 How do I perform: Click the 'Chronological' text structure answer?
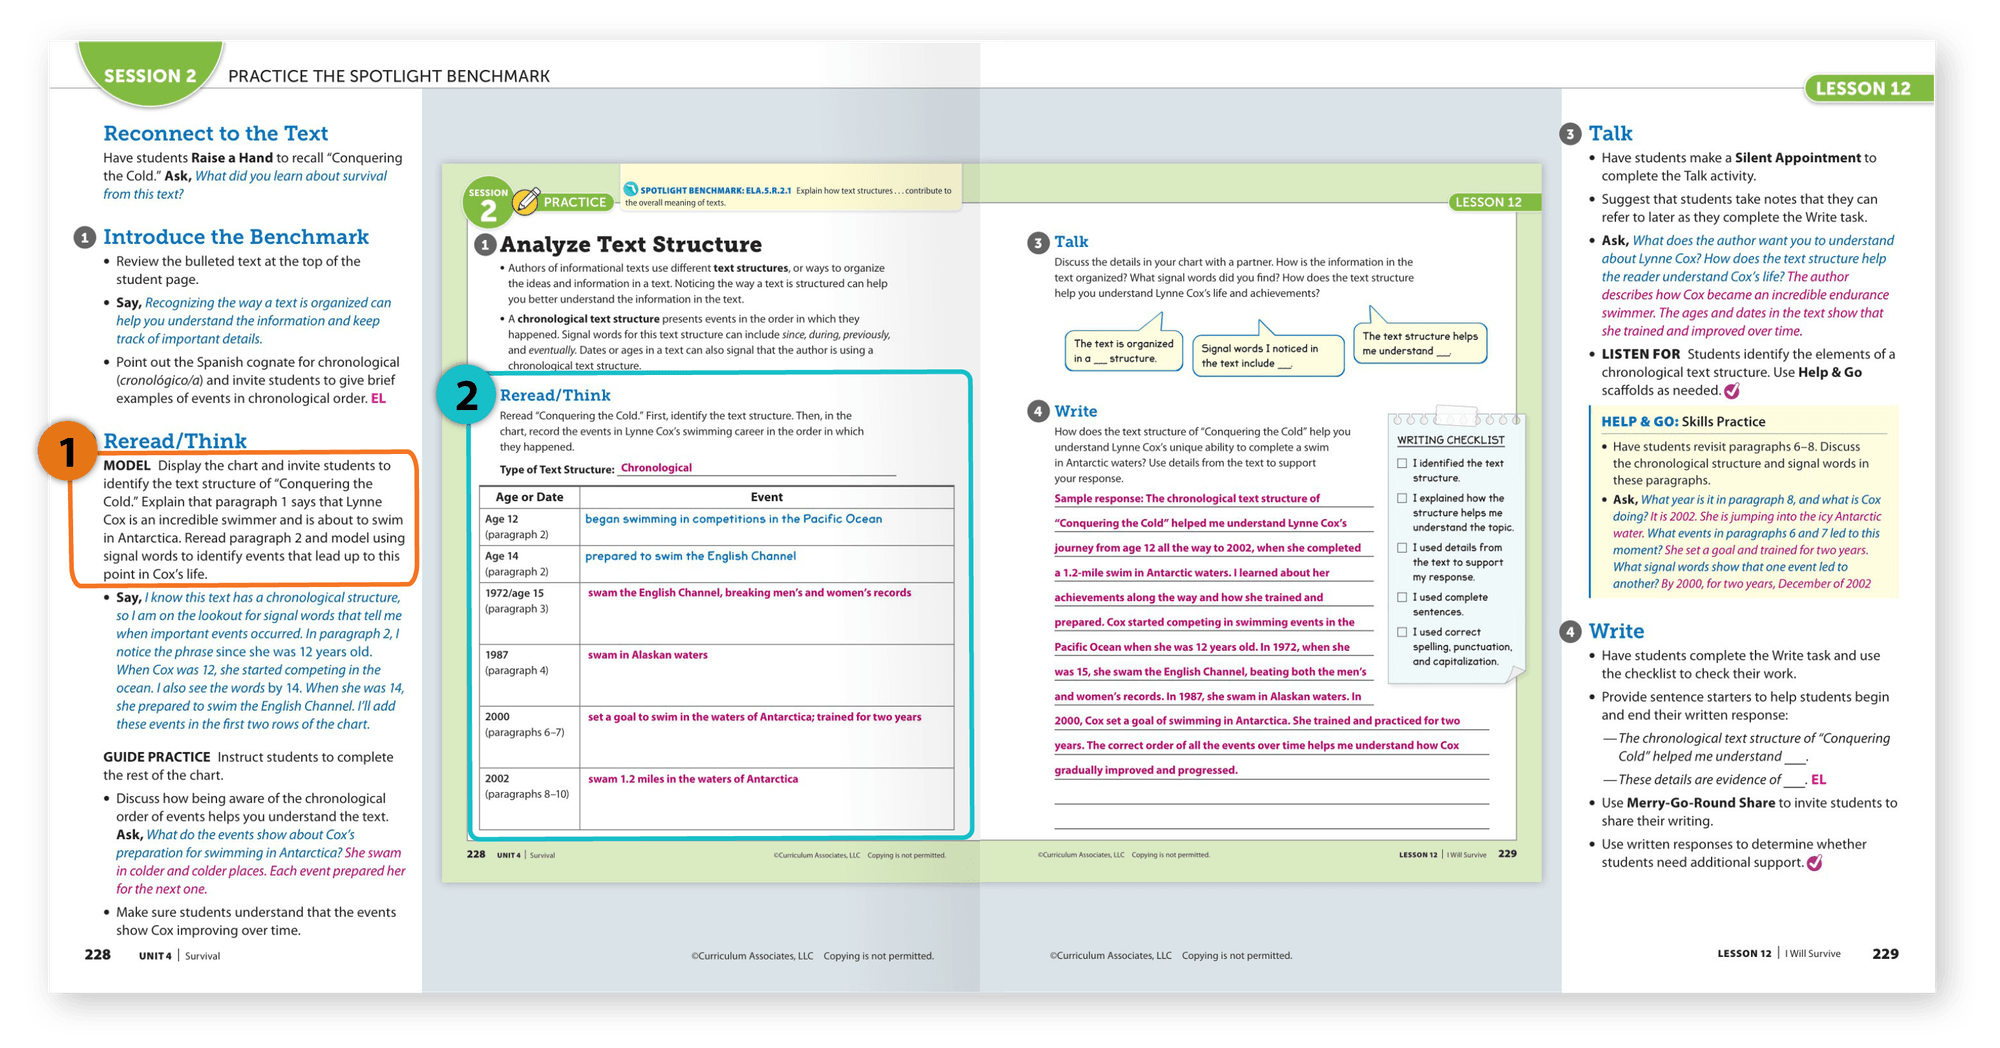tap(656, 468)
